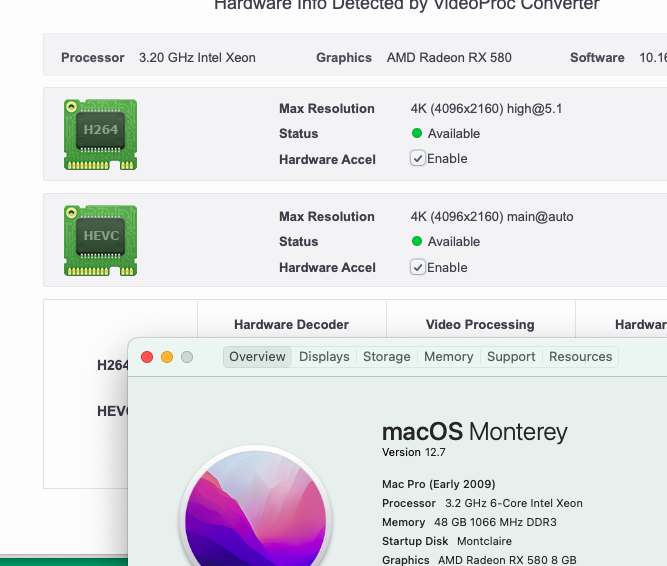667x566 pixels.
Task: Click the H264 row label in table
Action: pos(112,365)
